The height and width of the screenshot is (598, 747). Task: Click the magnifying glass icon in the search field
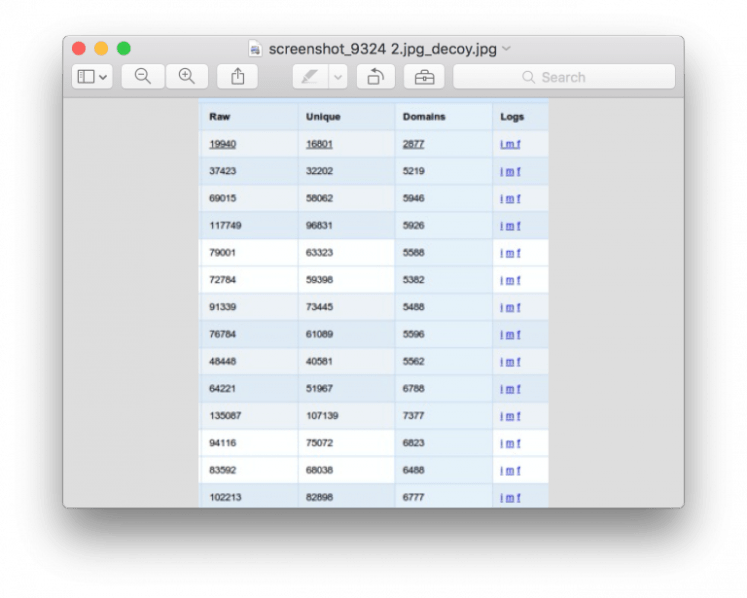coord(528,77)
